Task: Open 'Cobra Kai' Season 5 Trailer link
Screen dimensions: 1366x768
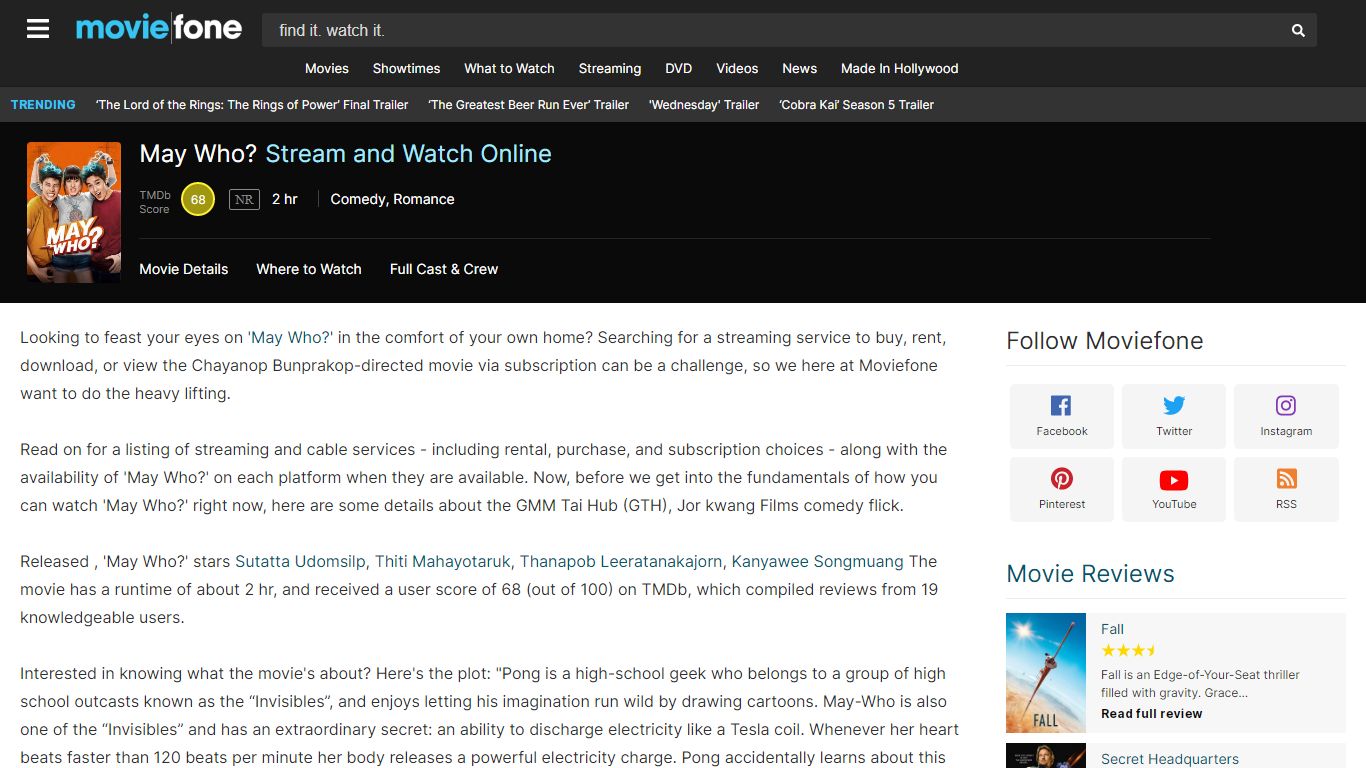Action: click(x=856, y=105)
